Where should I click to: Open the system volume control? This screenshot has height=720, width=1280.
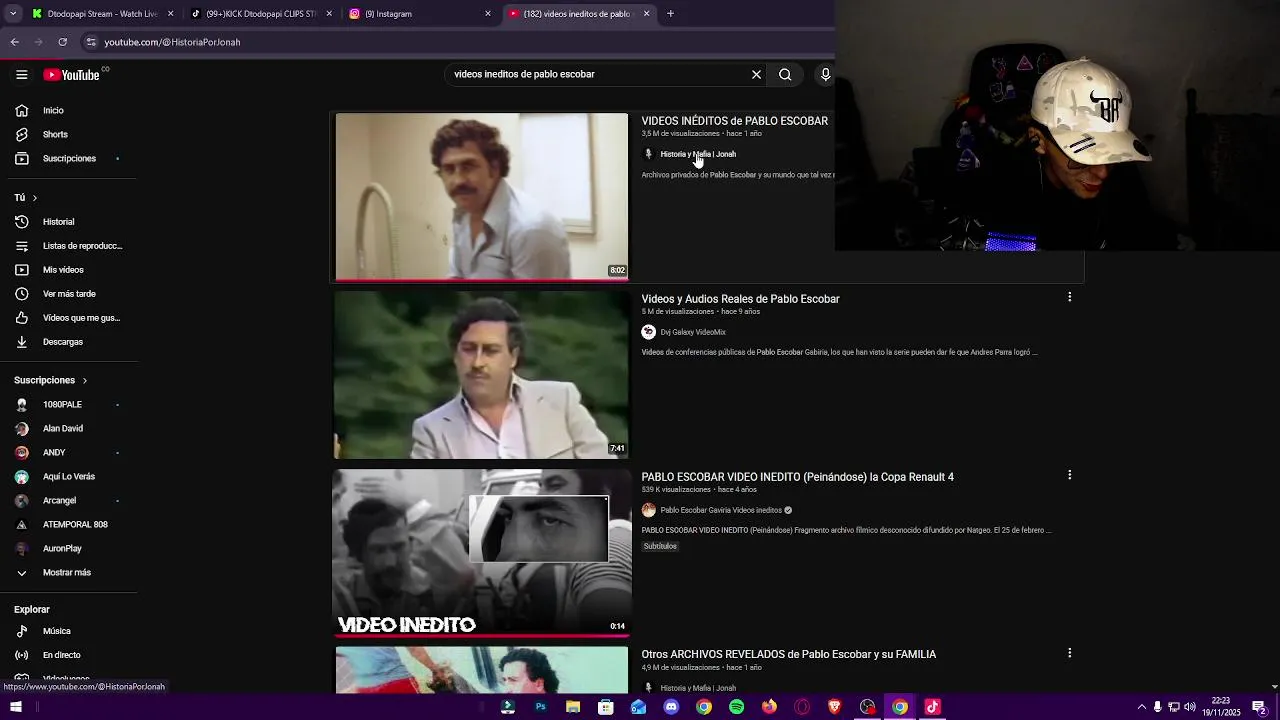coord(1190,707)
